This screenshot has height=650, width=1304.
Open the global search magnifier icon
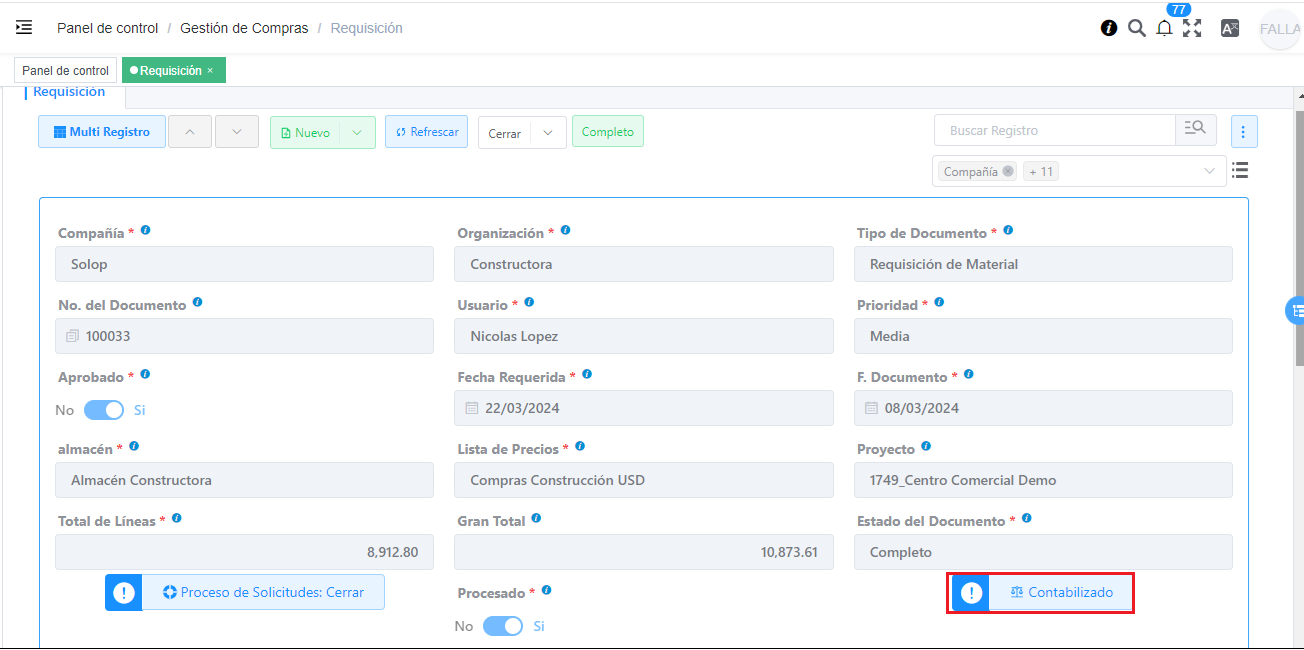(1137, 28)
